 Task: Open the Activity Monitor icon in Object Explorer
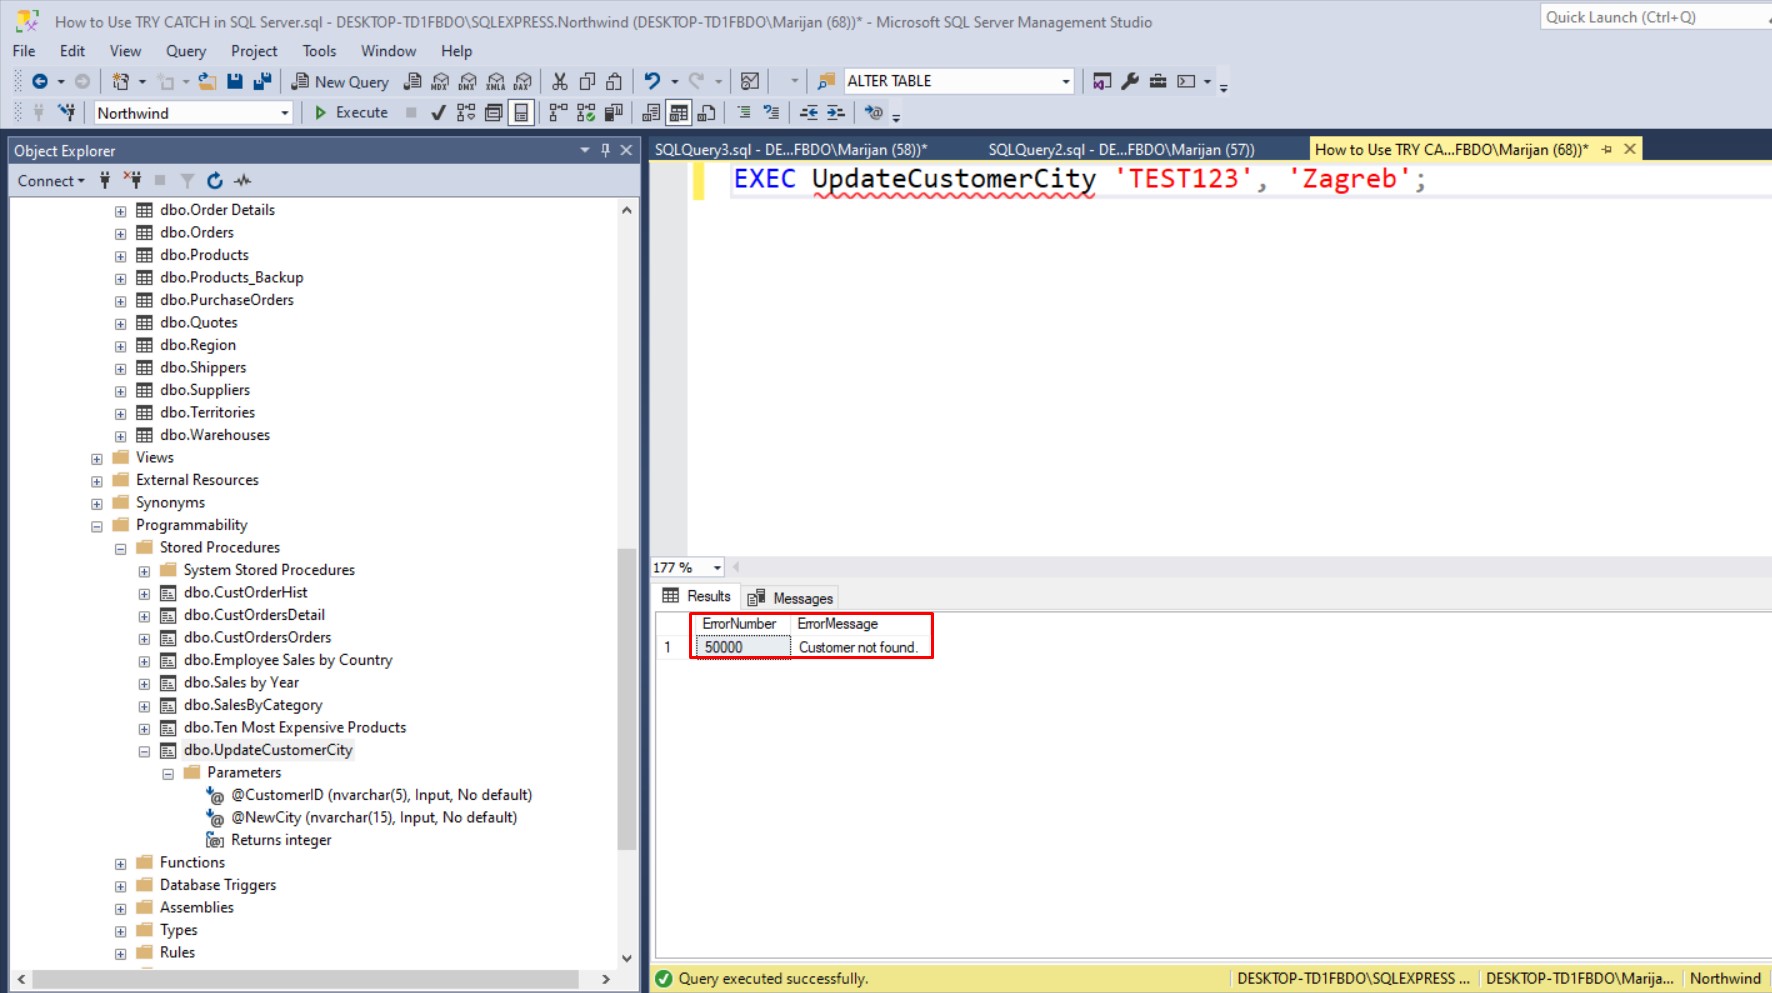(x=243, y=181)
